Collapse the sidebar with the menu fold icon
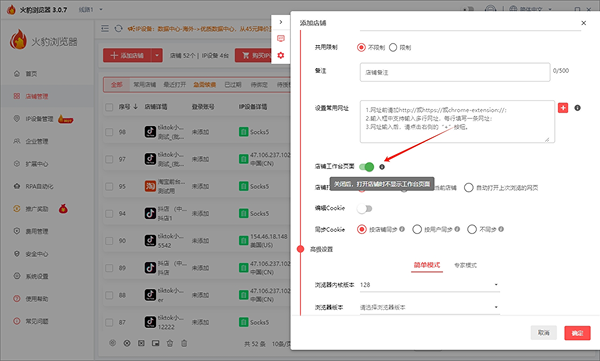The height and width of the screenshot is (361, 600). [x=105, y=28]
